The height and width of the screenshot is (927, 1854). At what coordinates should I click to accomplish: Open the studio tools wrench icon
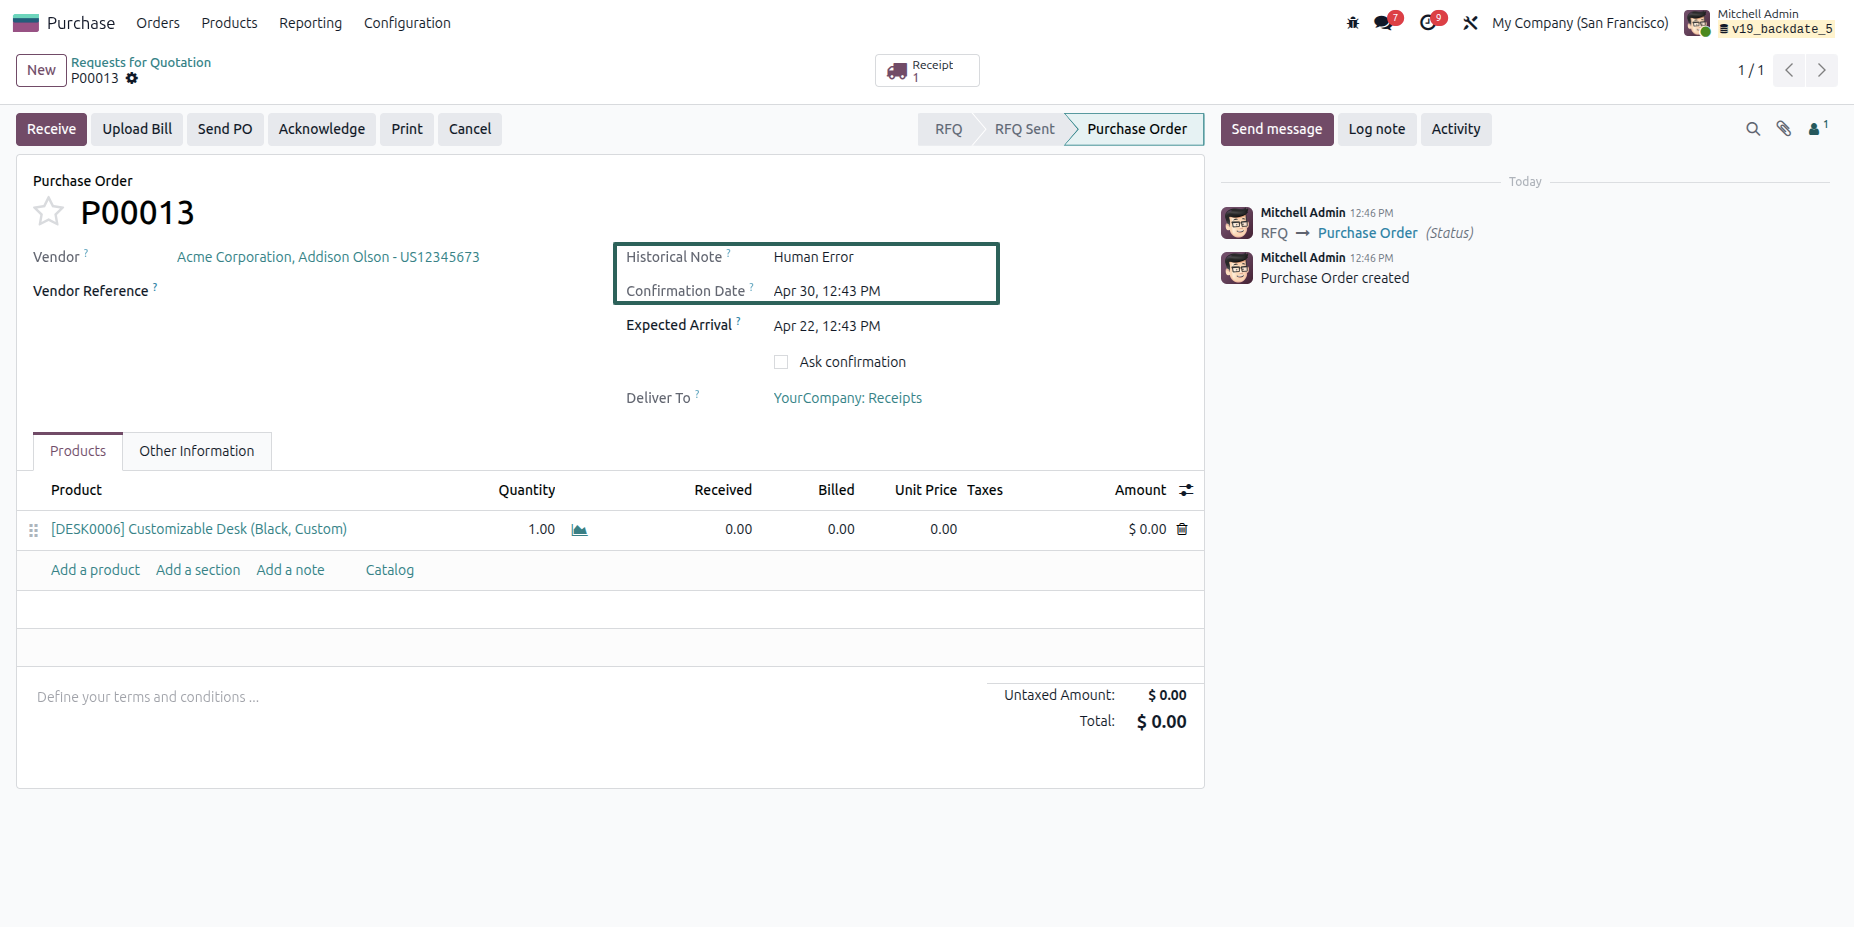point(1470,23)
